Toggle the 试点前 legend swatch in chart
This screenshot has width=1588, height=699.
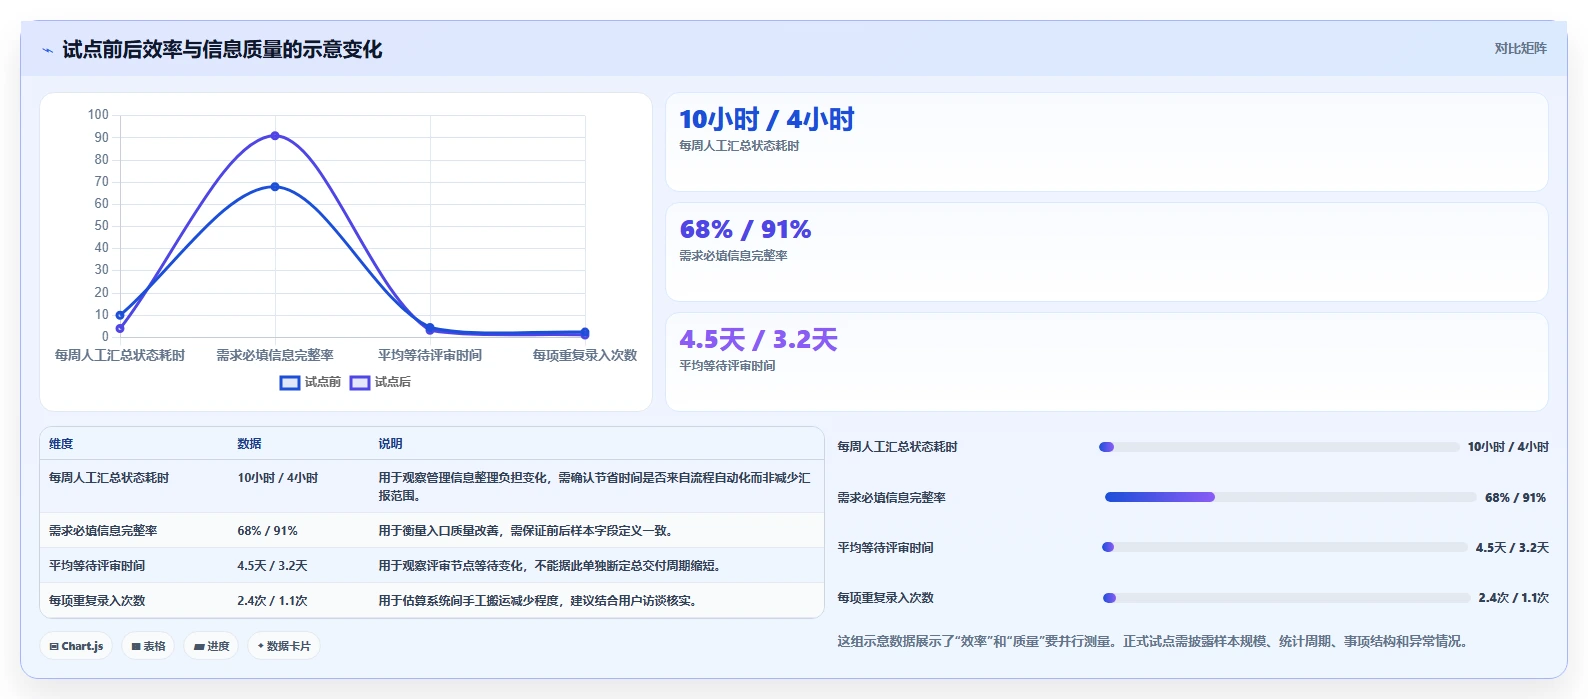coord(290,382)
